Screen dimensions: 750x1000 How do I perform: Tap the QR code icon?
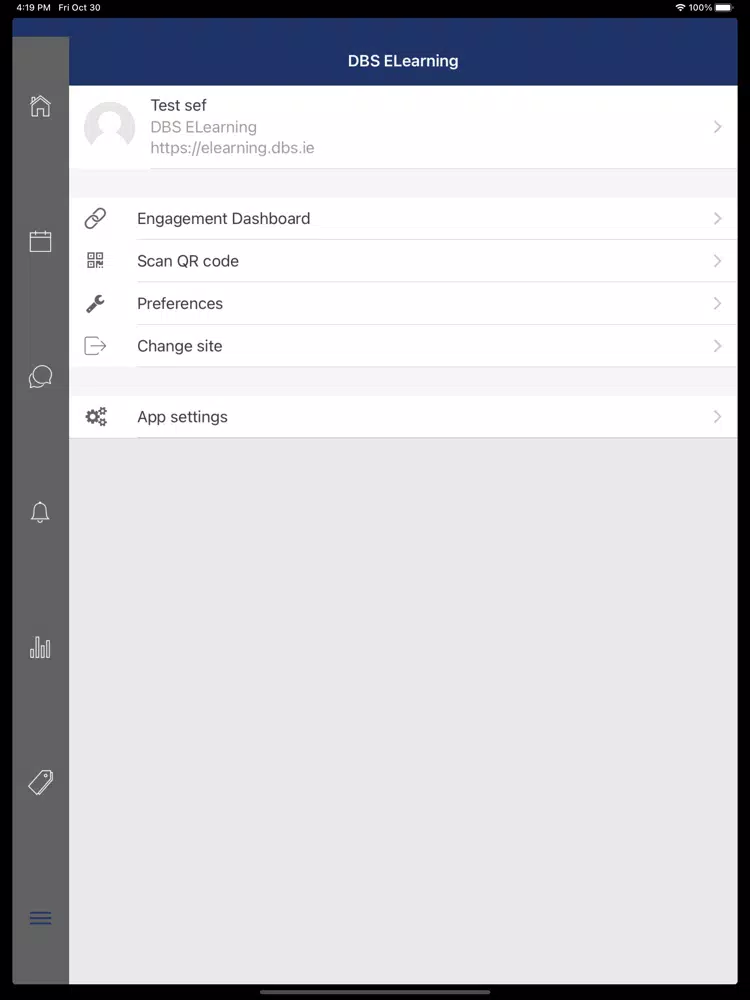[95, 261]
